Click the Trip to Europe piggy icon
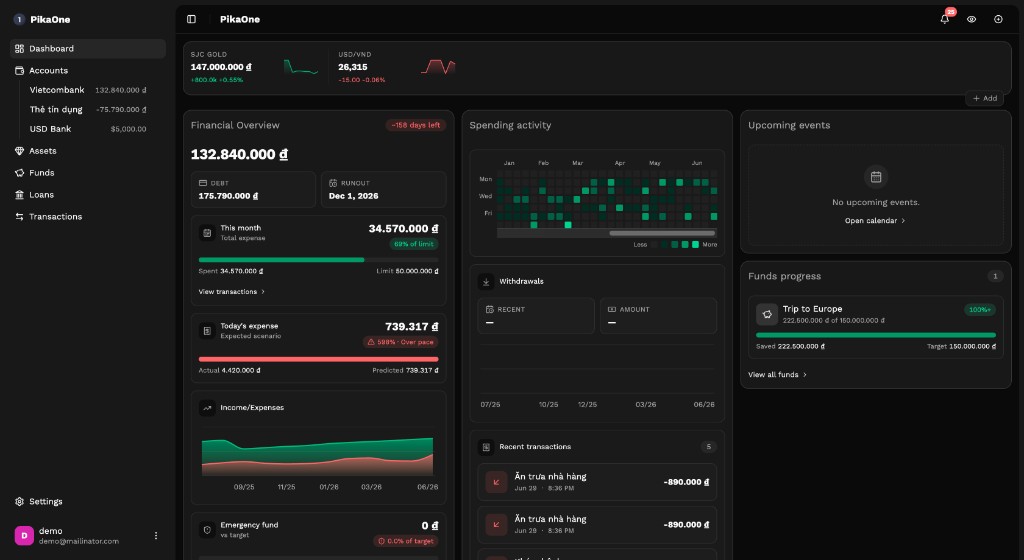 767,314
